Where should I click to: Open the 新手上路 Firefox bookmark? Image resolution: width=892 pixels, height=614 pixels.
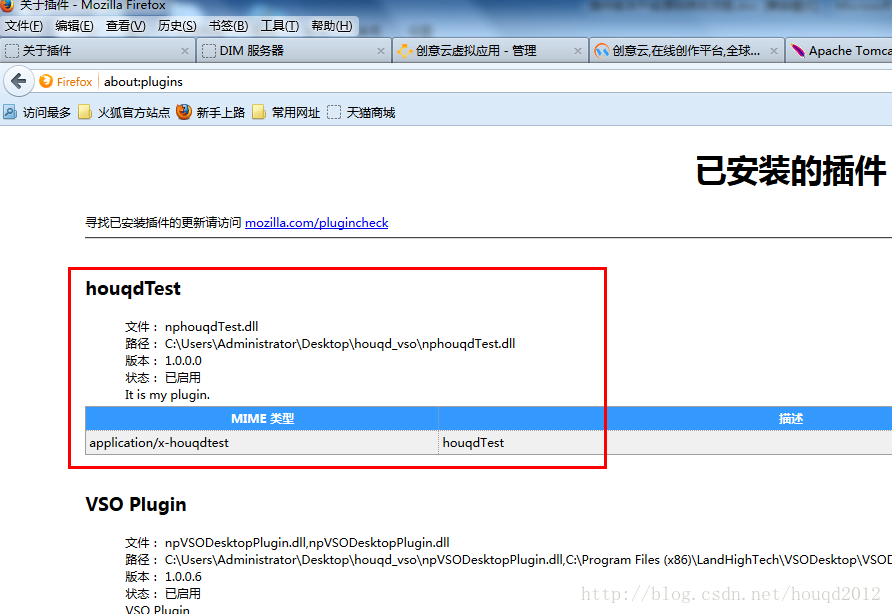click(210, 112)
